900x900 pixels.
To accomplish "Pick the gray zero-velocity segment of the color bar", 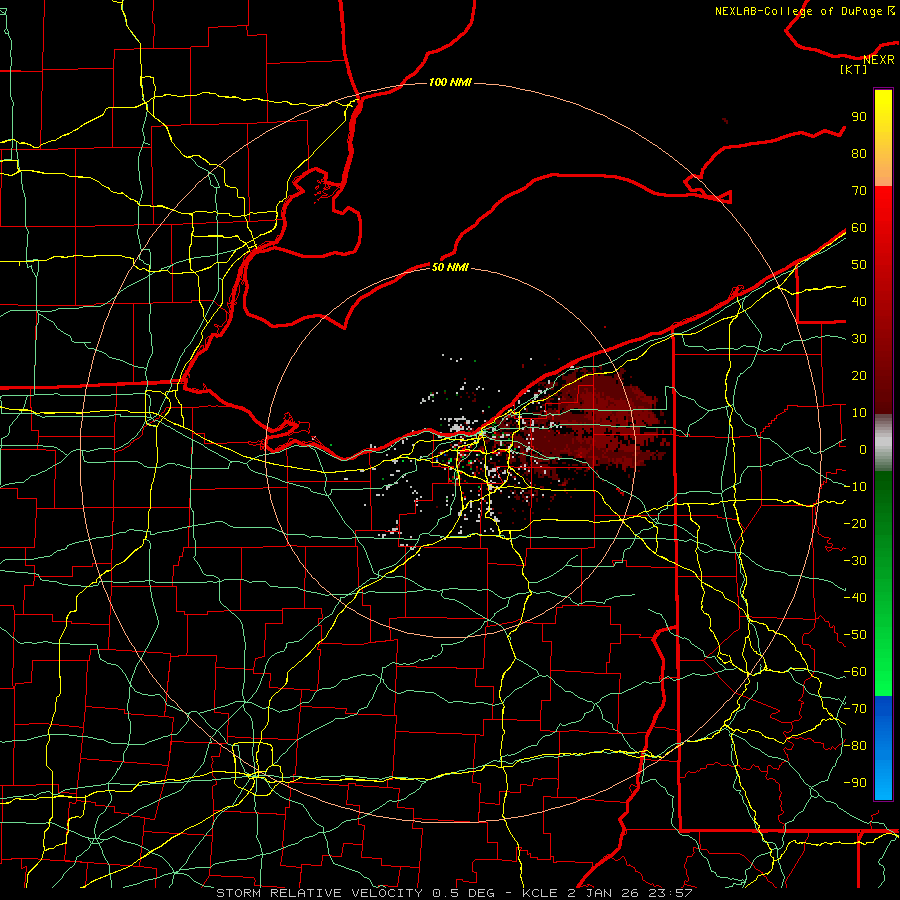I will click(x=883, y=443).
